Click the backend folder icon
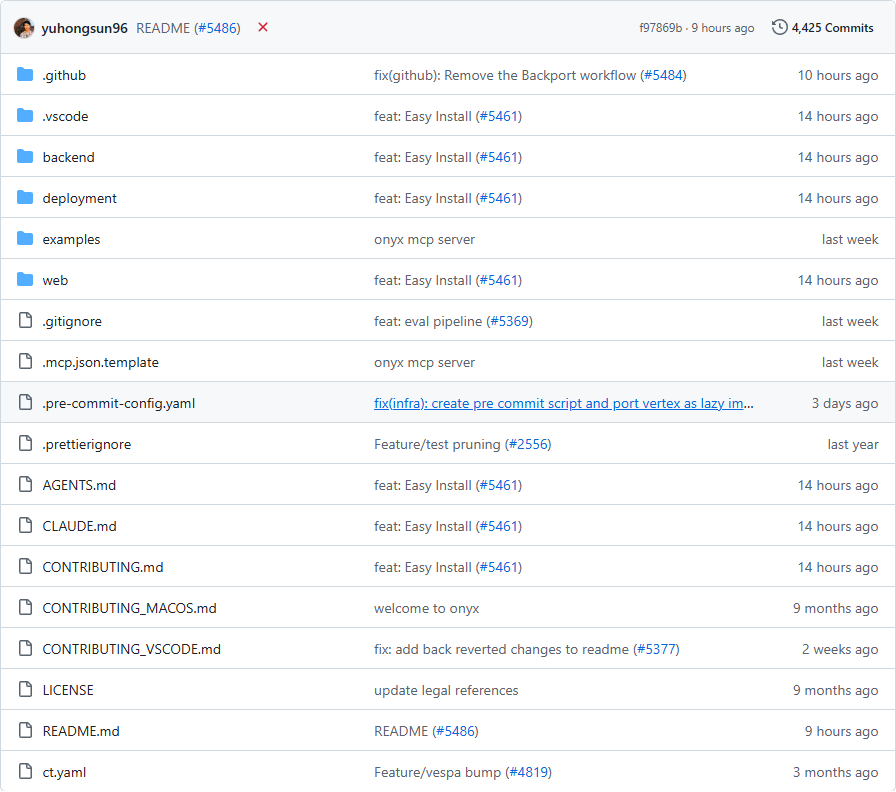 (25, 157)
